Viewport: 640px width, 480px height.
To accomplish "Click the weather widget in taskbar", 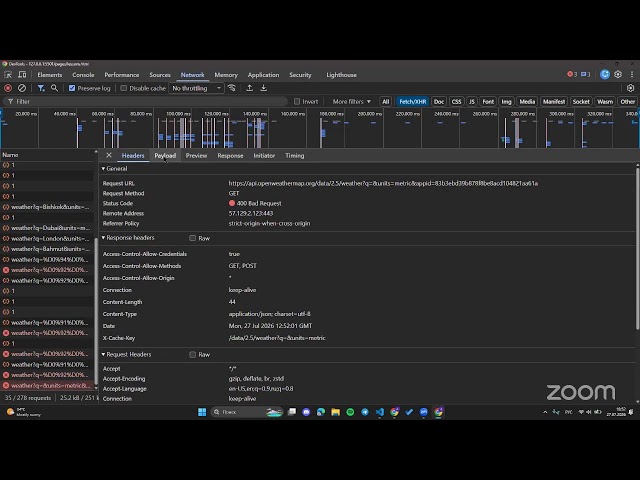I will click(x=24, y=412).
